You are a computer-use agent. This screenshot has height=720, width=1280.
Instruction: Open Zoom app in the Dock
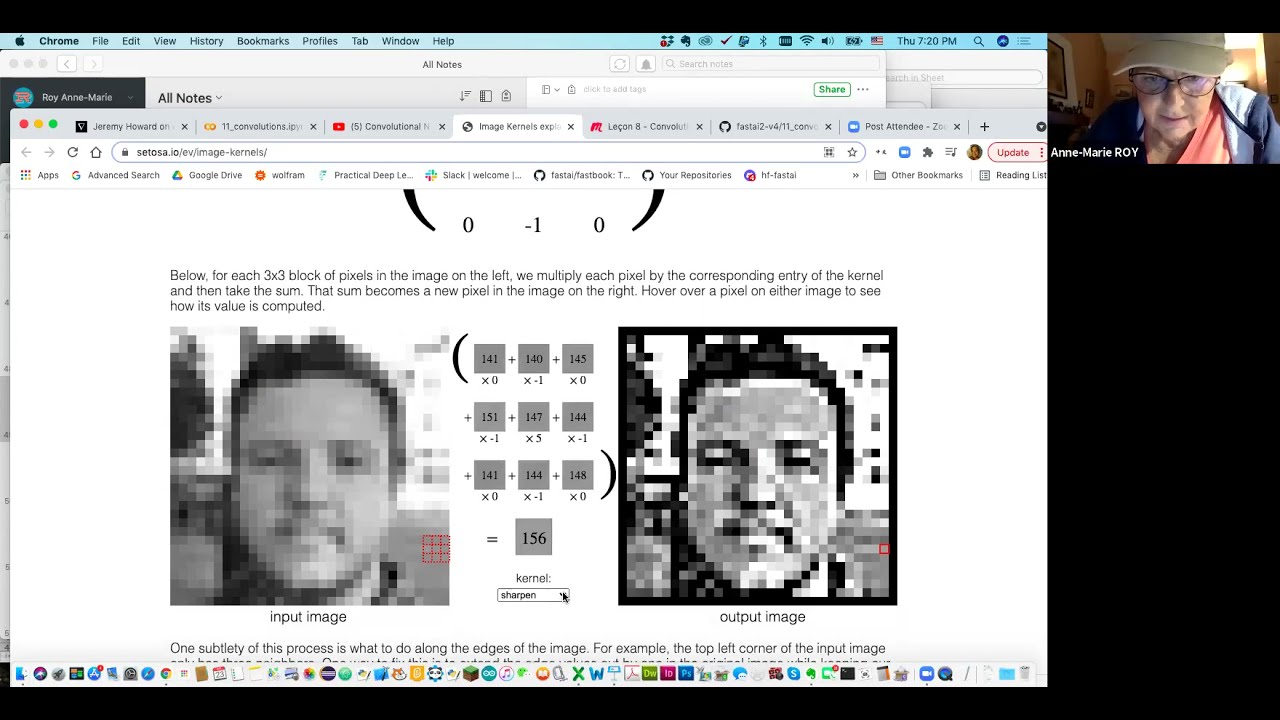tap(926, 674)
